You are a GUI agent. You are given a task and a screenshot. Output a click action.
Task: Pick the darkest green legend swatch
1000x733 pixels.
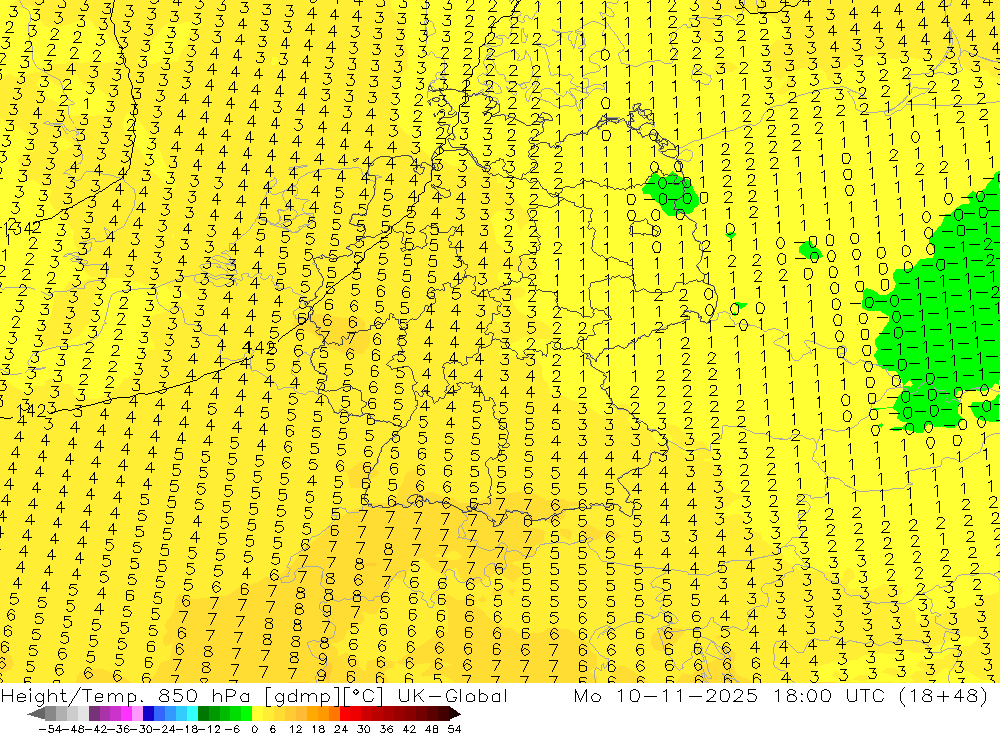click(203, 714)
